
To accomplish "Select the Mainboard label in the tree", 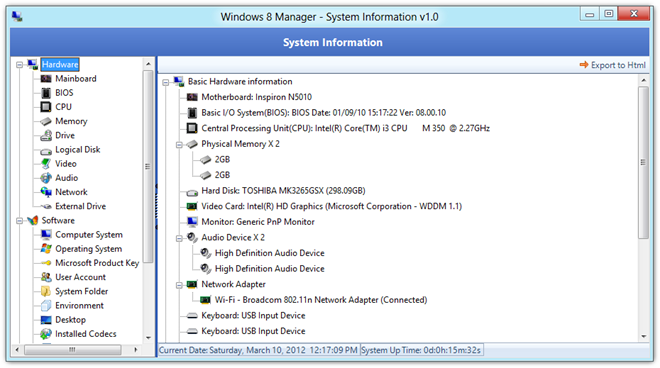I will [x=76, y=79].
